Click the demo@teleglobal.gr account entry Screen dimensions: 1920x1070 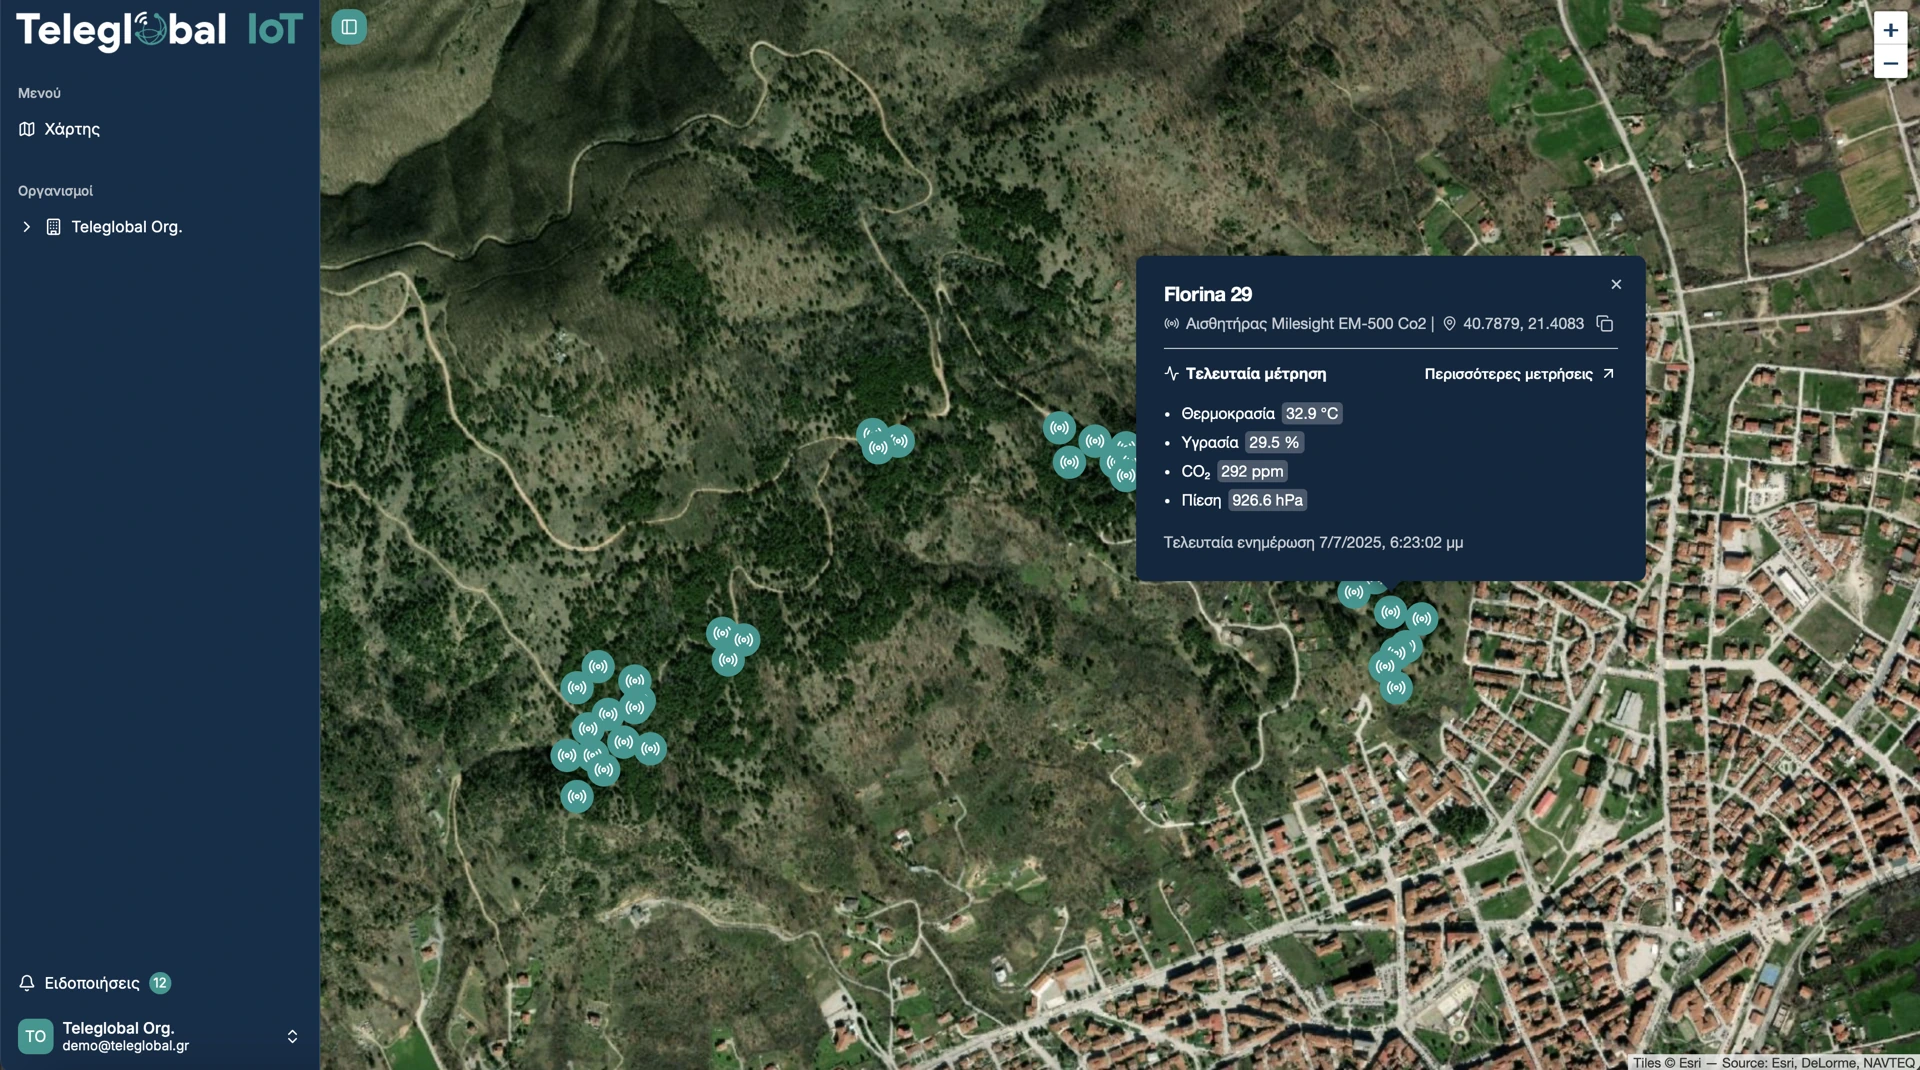click(125, 1046)
